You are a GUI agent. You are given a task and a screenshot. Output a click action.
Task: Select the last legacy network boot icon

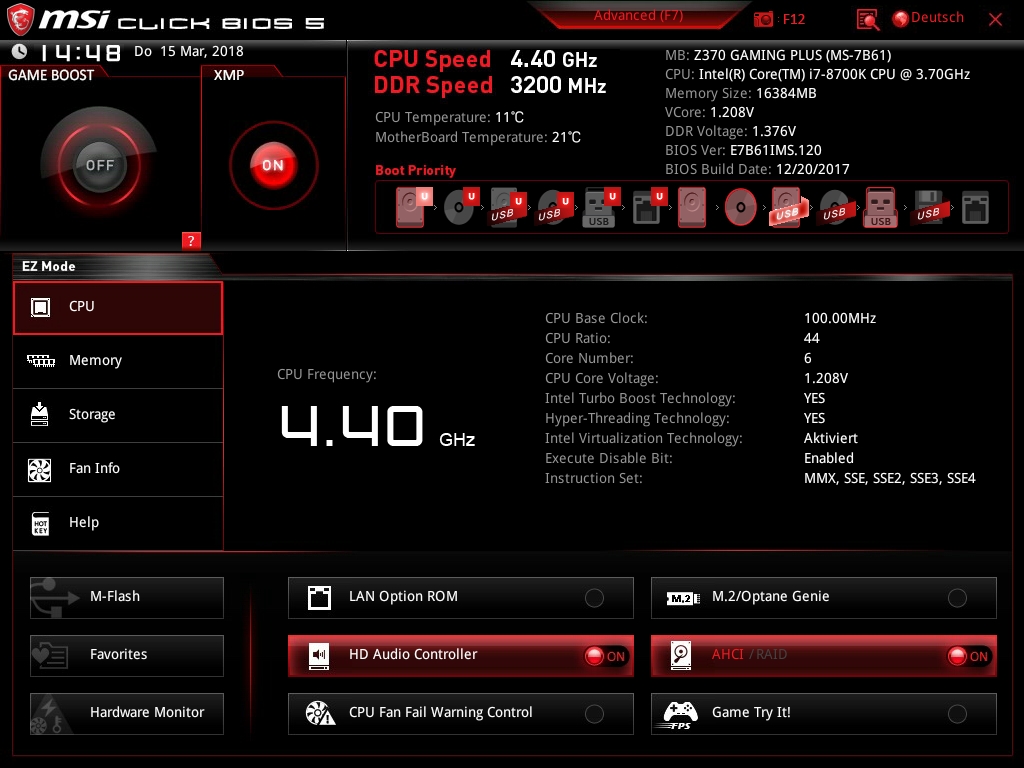[x=976, y=207]
